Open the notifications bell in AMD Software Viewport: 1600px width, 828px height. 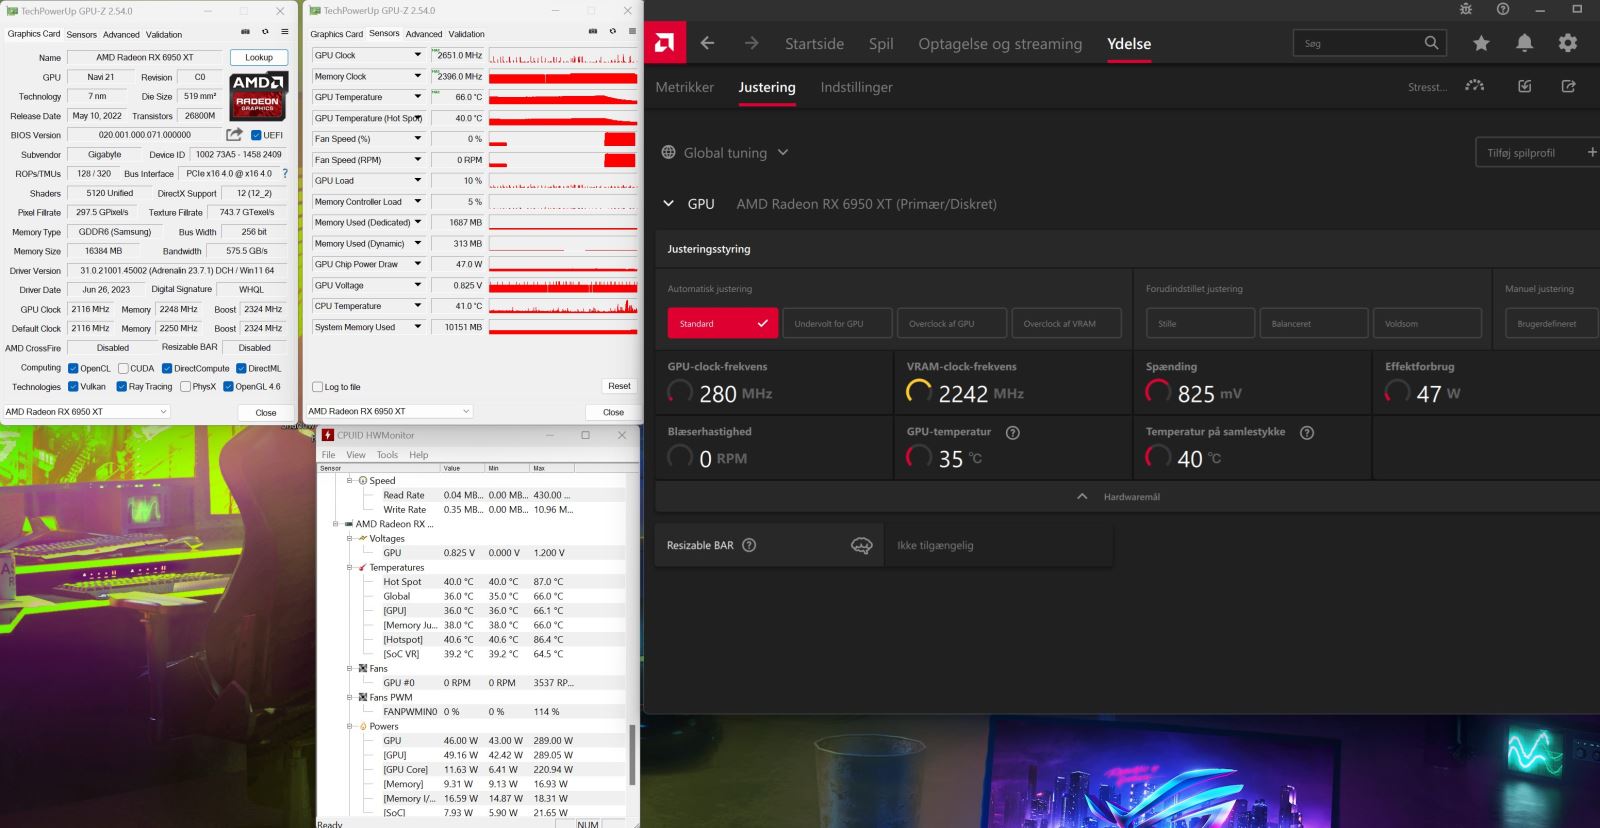(x=1524, y=43)
